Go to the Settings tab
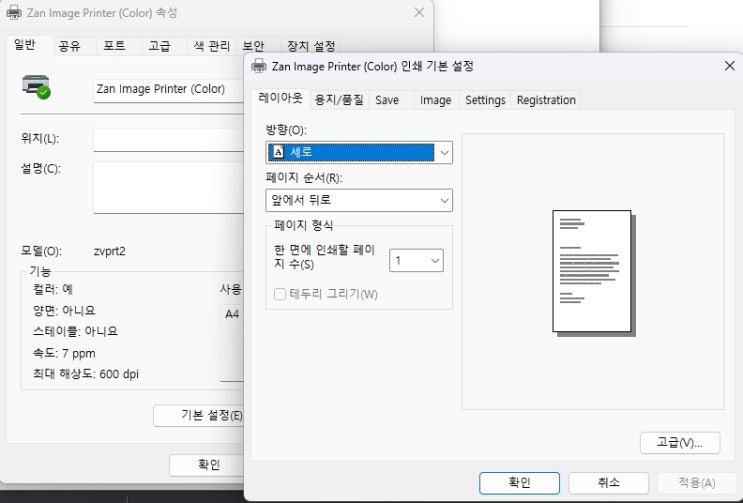Viewport: 743px width, 503px height. 485,100
